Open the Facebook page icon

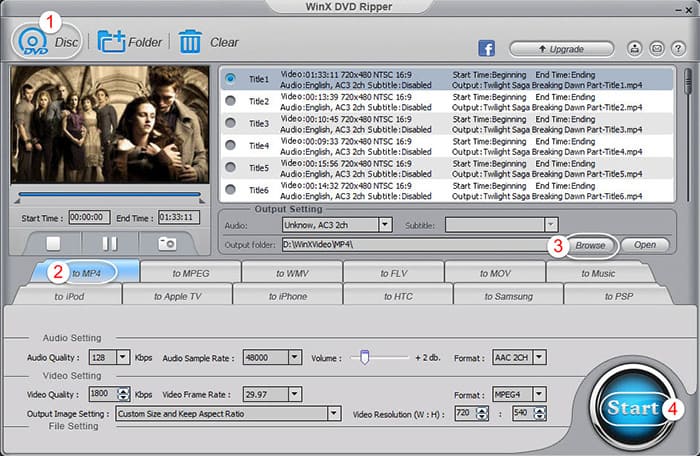[x=487, y=48]
